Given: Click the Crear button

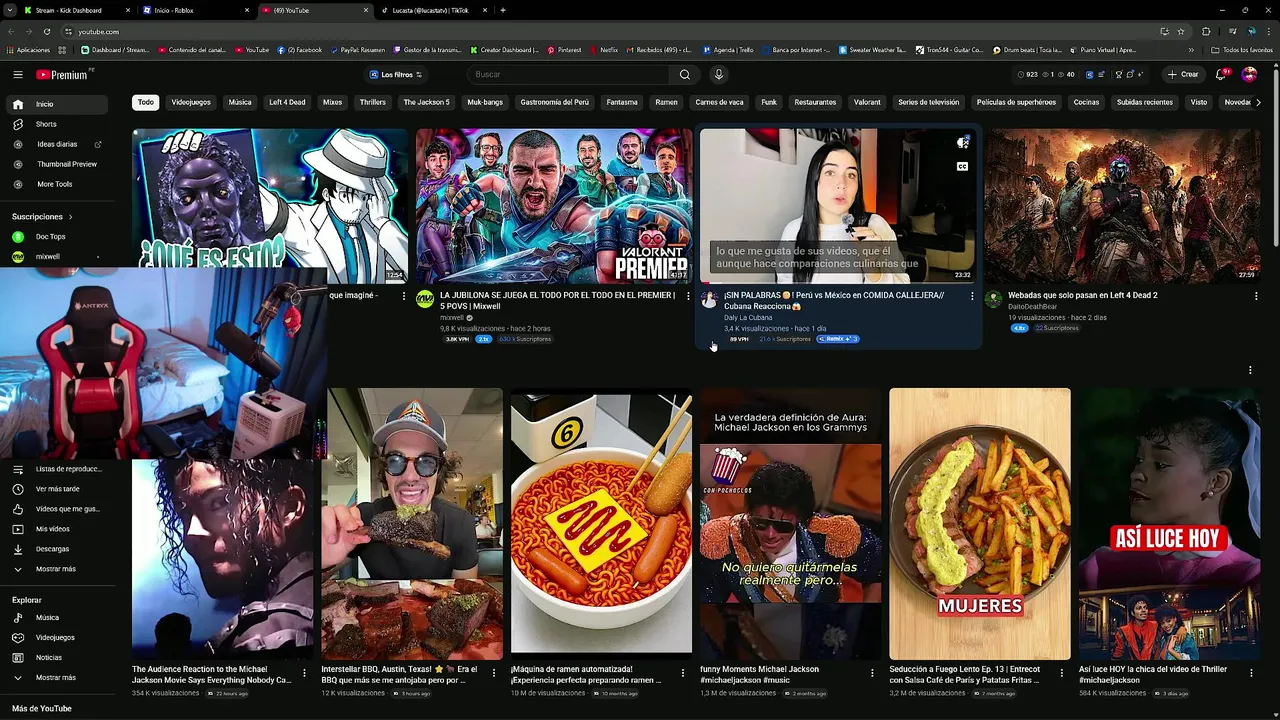Looking at the screenshot, I should (x=1182, y=74).
